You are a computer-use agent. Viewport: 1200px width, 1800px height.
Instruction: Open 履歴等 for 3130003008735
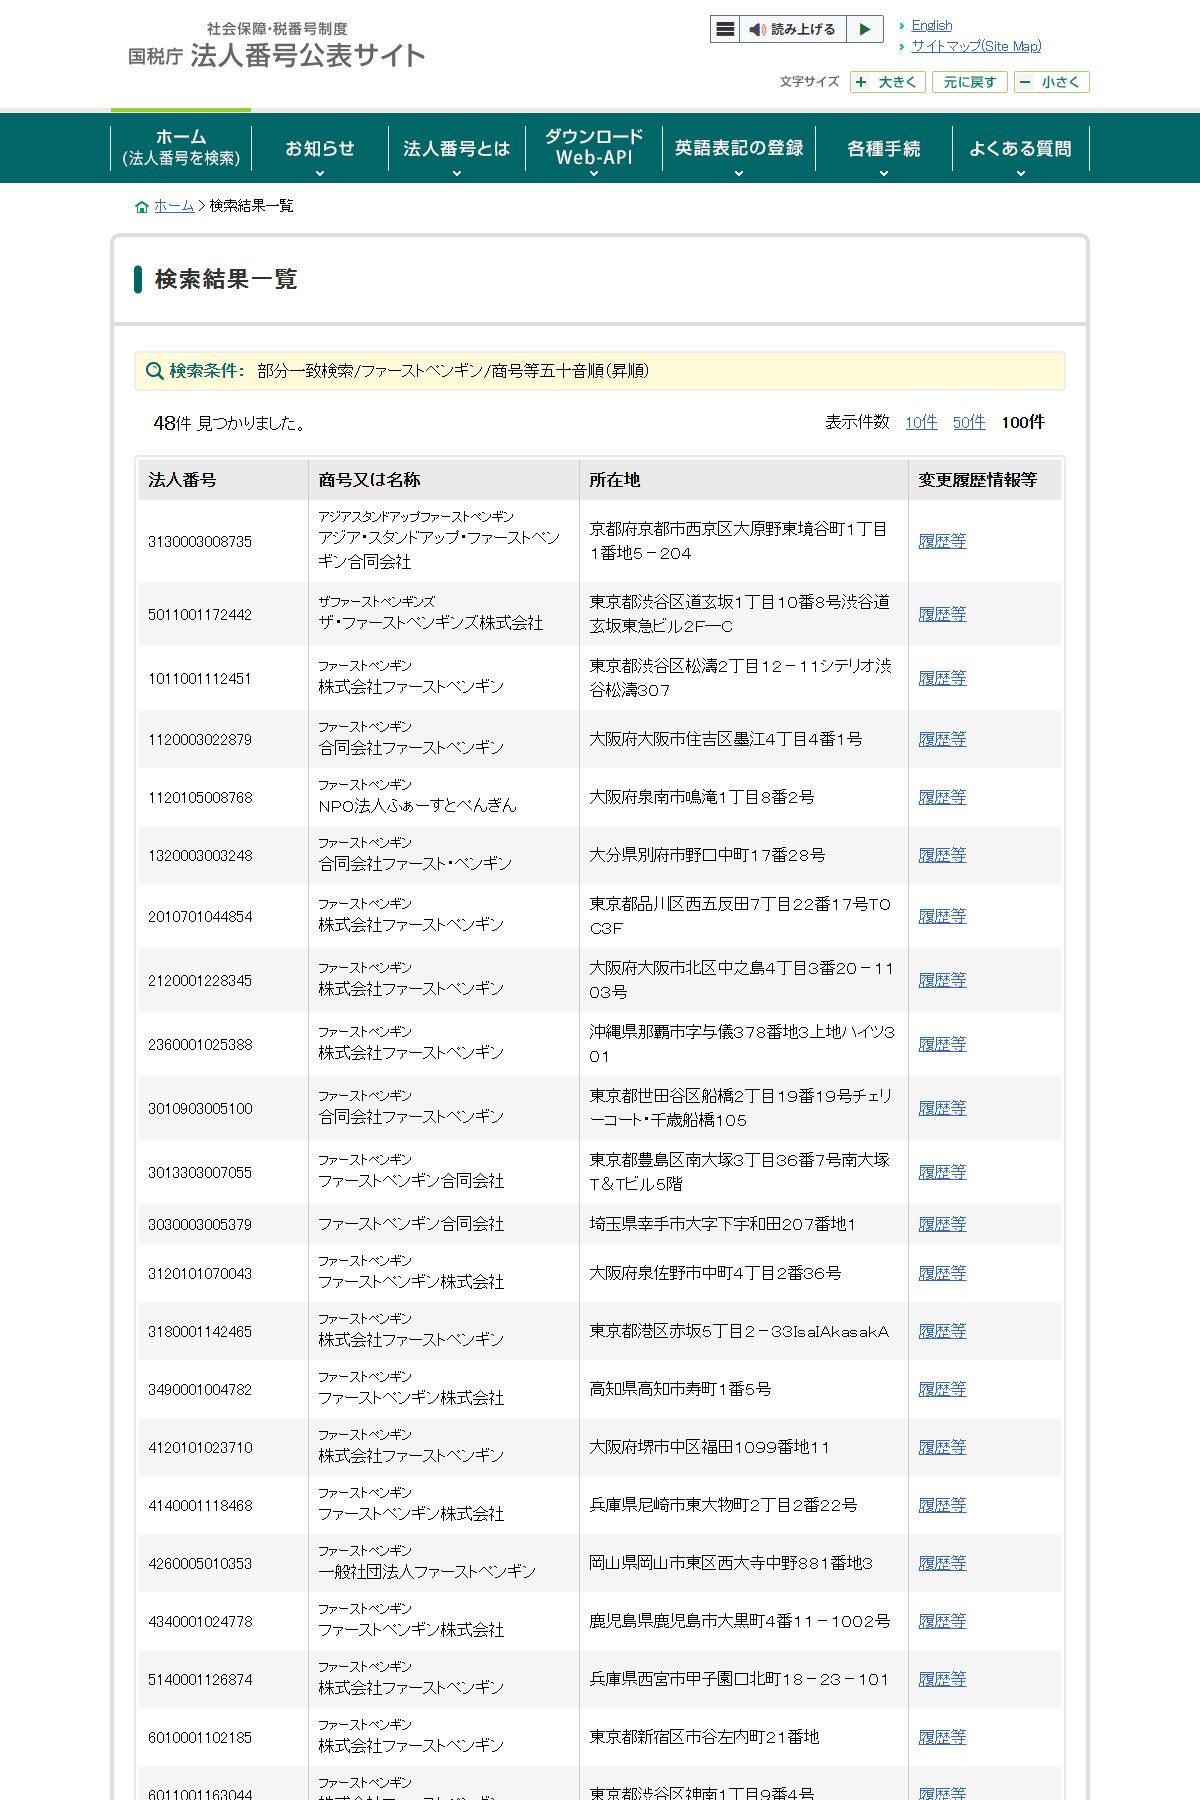(943, 541)
